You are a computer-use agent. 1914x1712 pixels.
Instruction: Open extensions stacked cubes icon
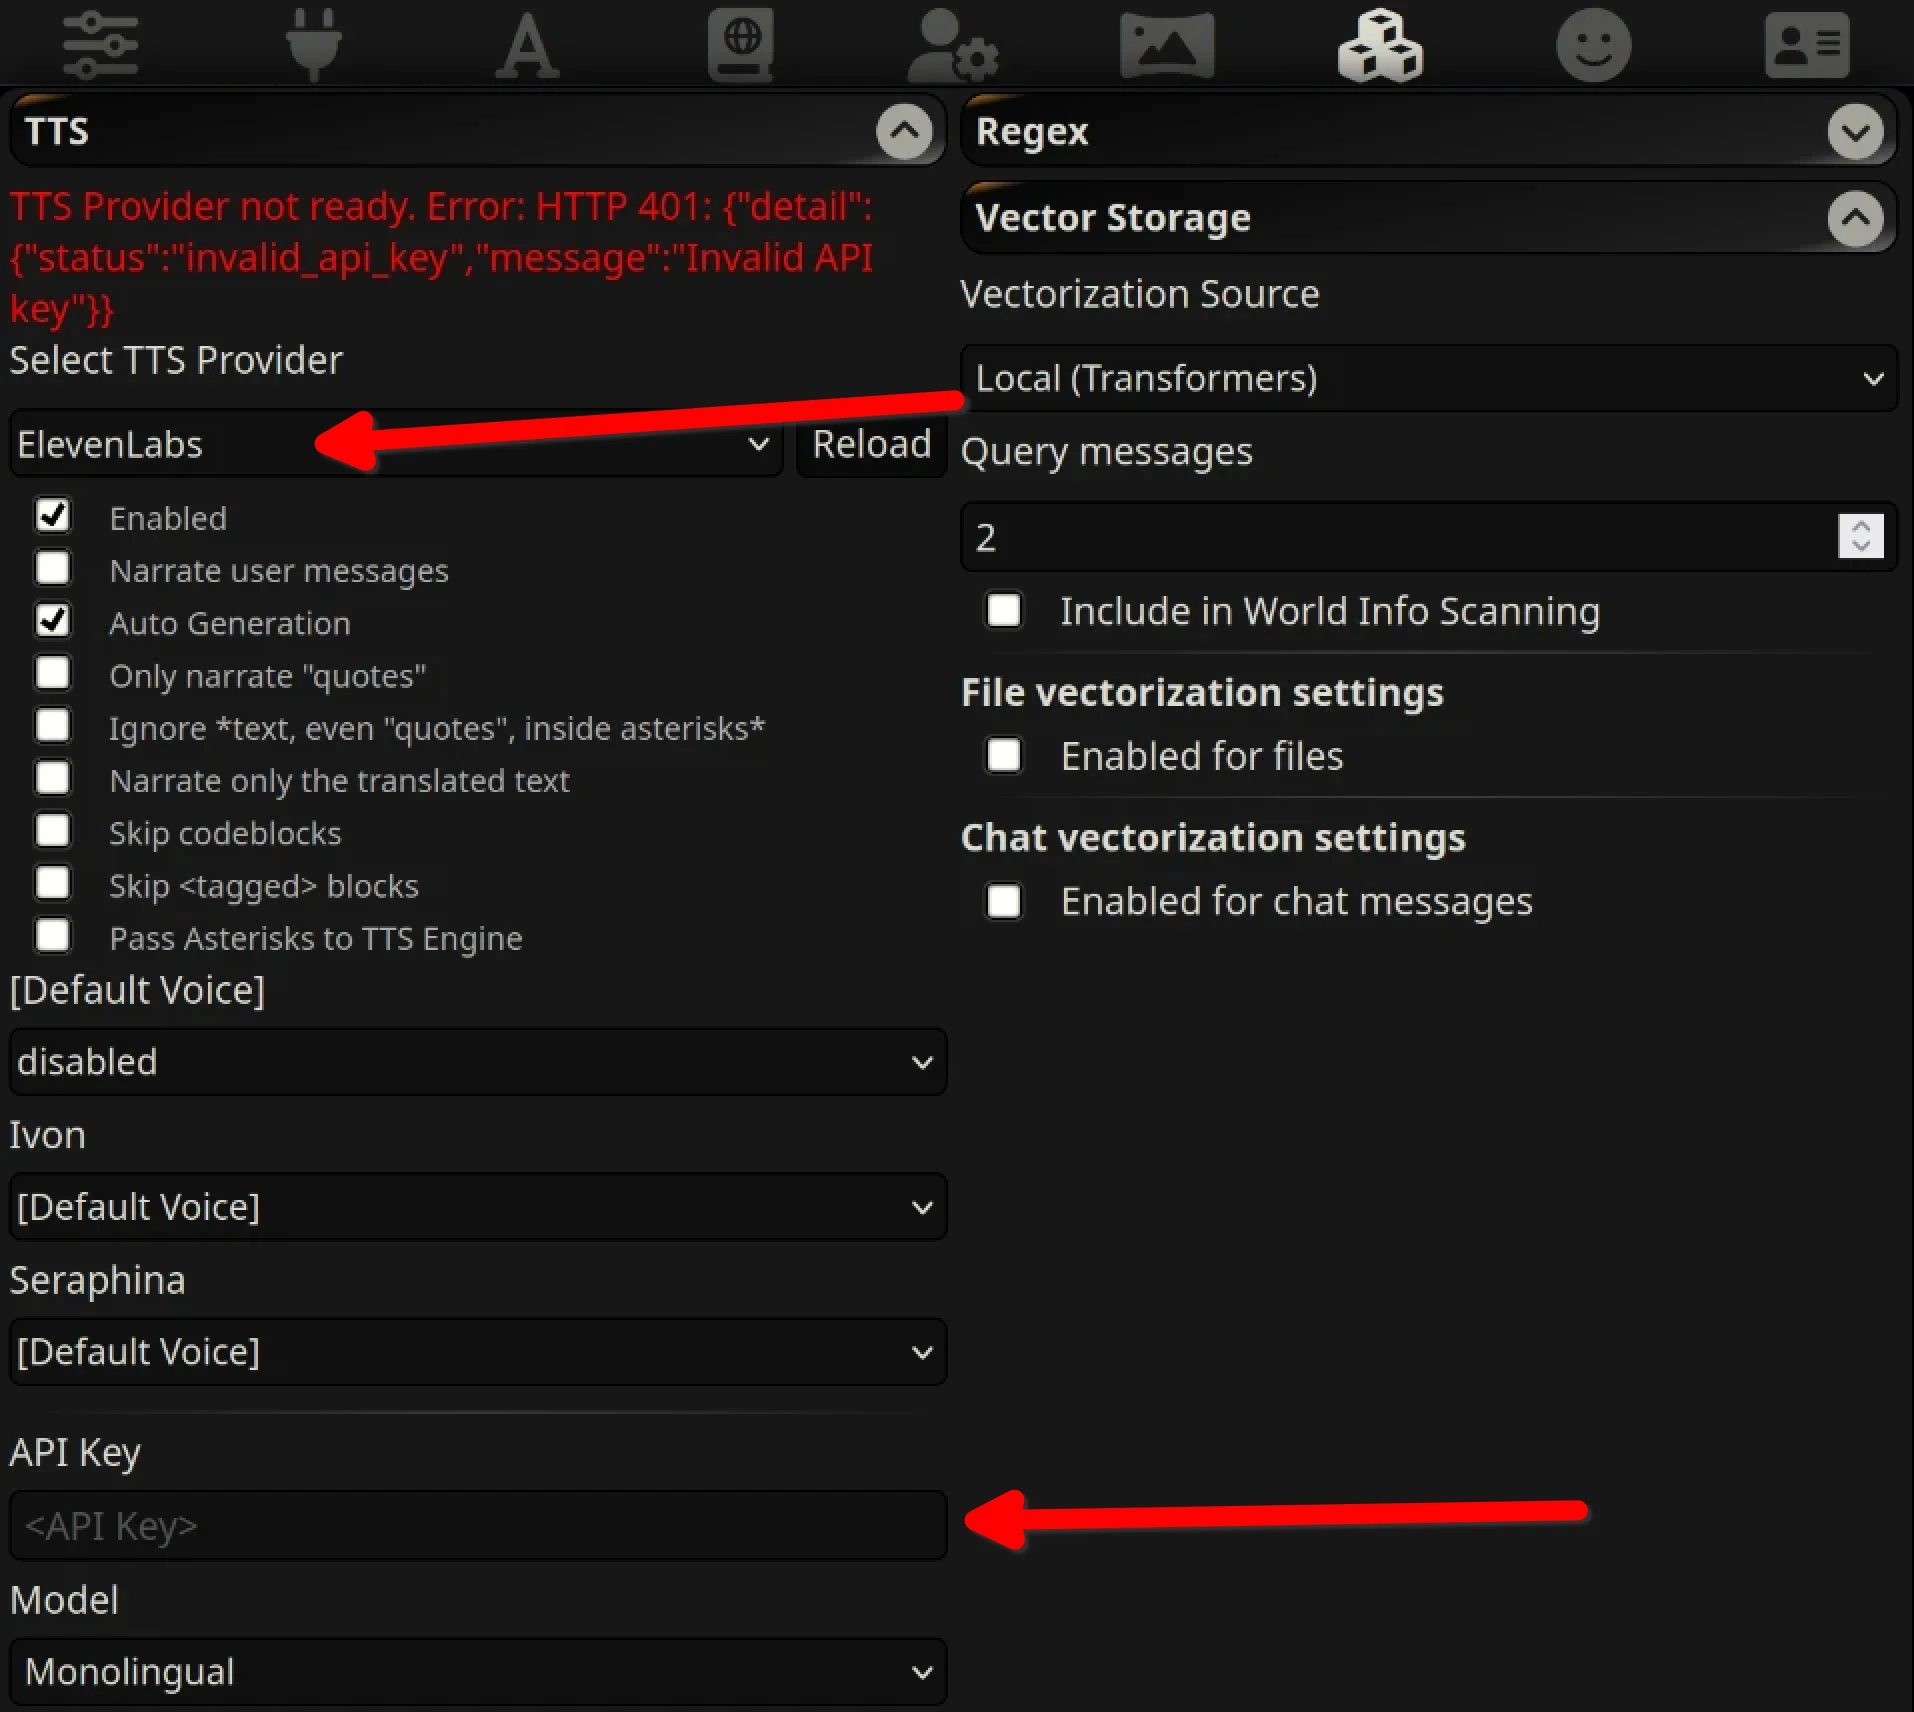pos(1380,44)
